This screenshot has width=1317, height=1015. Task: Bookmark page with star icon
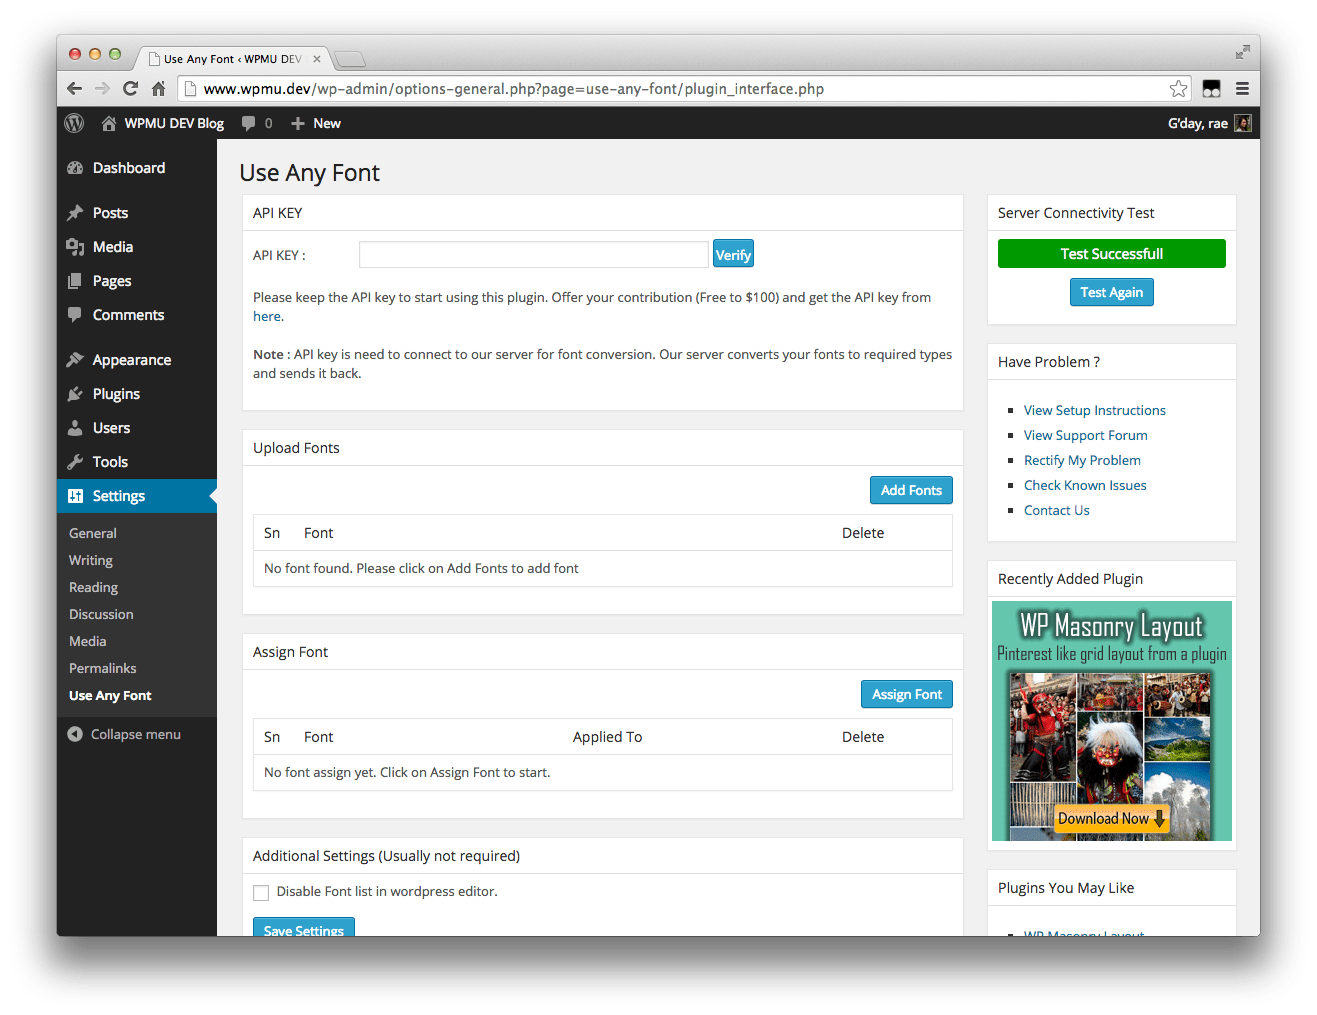pyautogui.click(x=1179, y=89)
